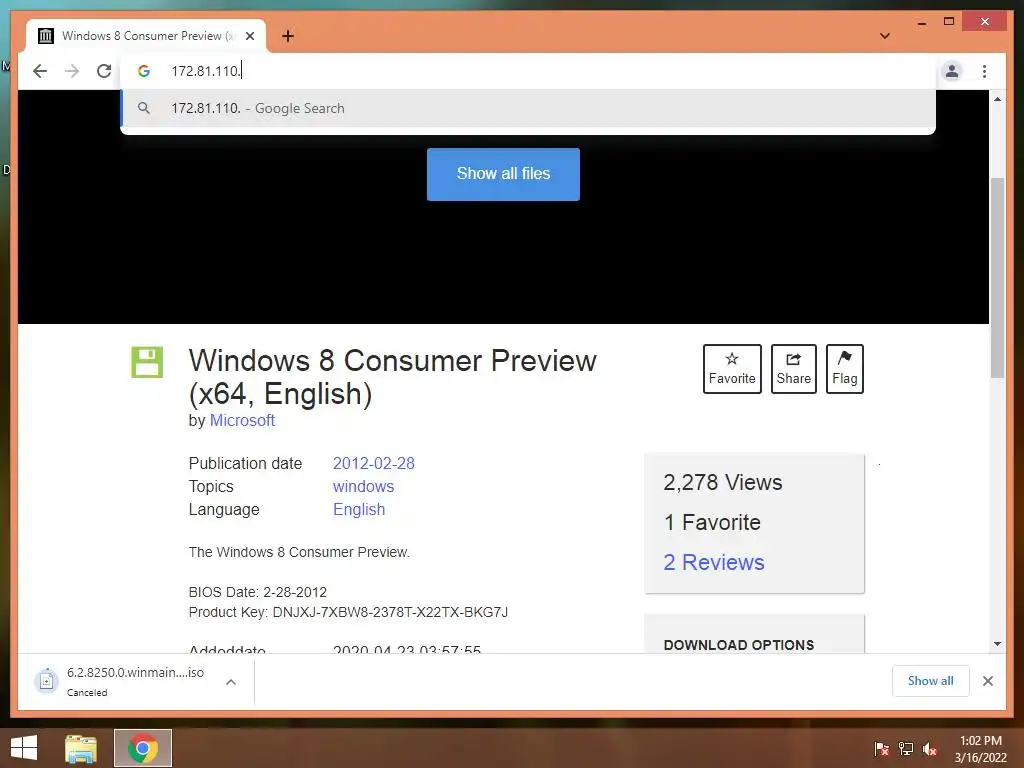Reload the current page

pos(104,71)
